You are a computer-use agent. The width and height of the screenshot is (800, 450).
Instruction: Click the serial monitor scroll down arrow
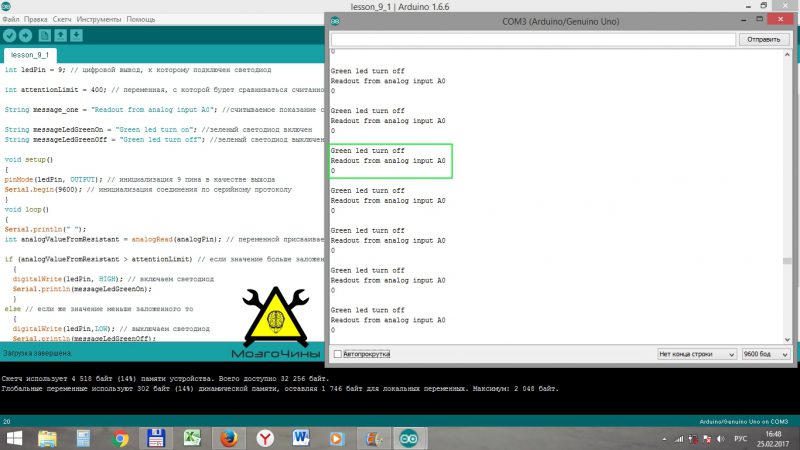tap(787, 339)
